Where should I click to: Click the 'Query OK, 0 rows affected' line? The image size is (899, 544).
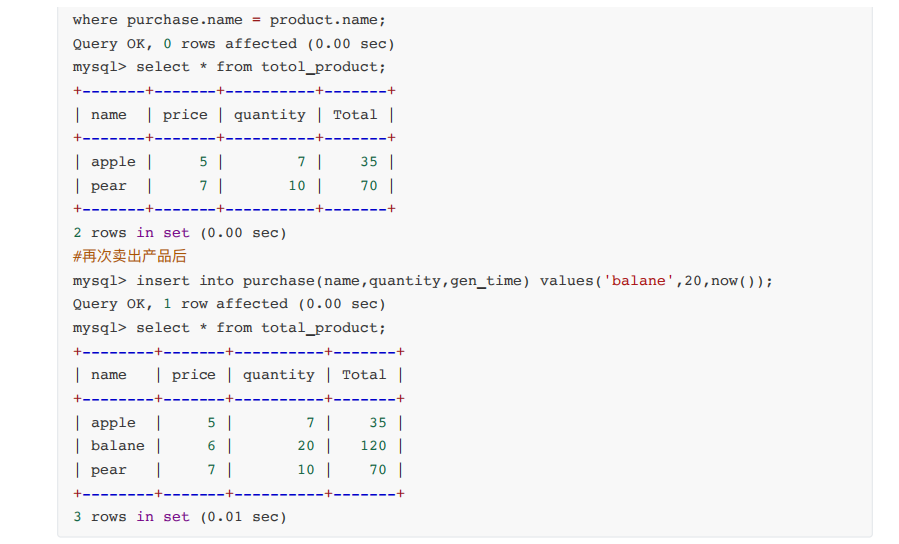click(x=233, y=44)
